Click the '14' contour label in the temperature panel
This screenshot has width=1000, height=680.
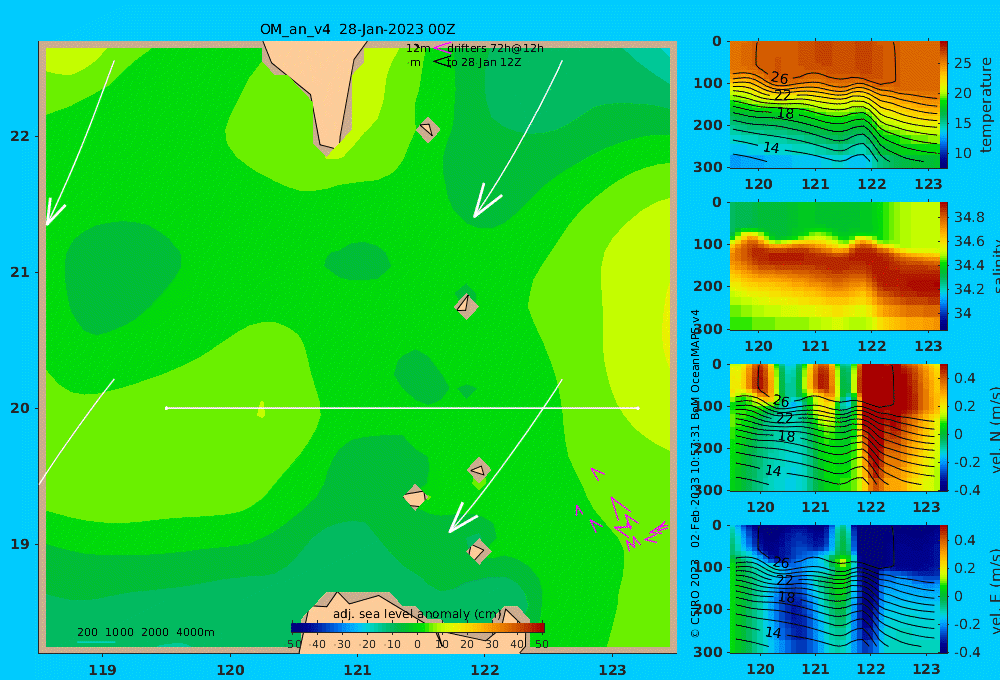pos(771,147)
